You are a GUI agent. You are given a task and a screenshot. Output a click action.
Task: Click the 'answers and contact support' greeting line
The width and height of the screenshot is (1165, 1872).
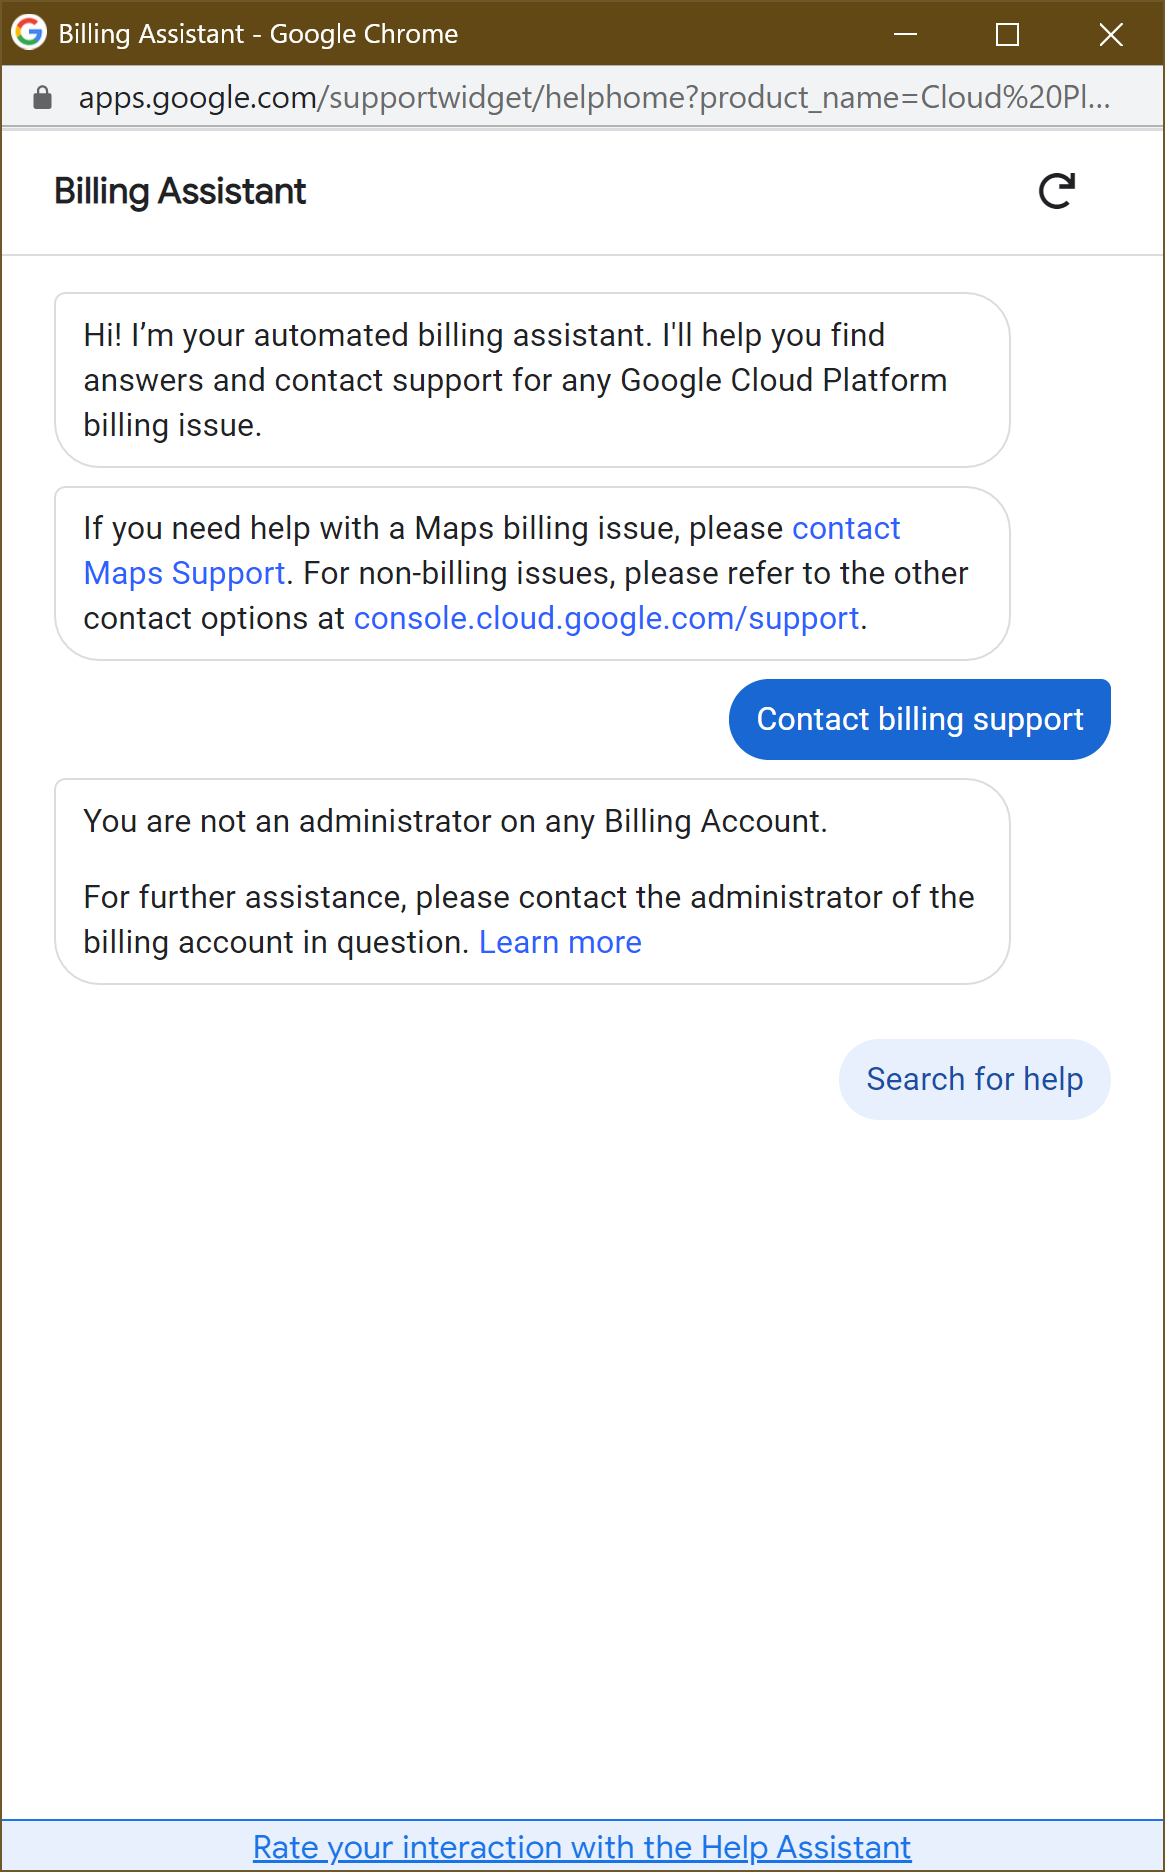coord(514,380)
